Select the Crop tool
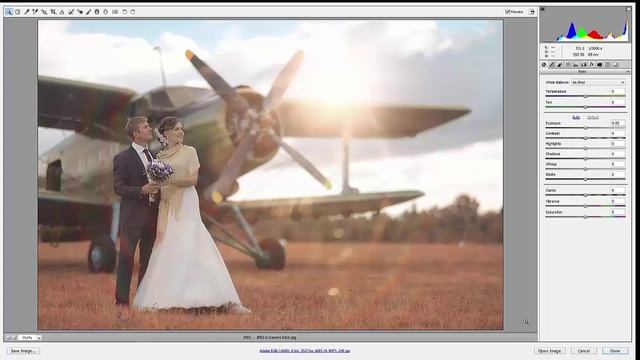Image resolution: width=640 pixels, height=360 pixels. click(53, 12)
